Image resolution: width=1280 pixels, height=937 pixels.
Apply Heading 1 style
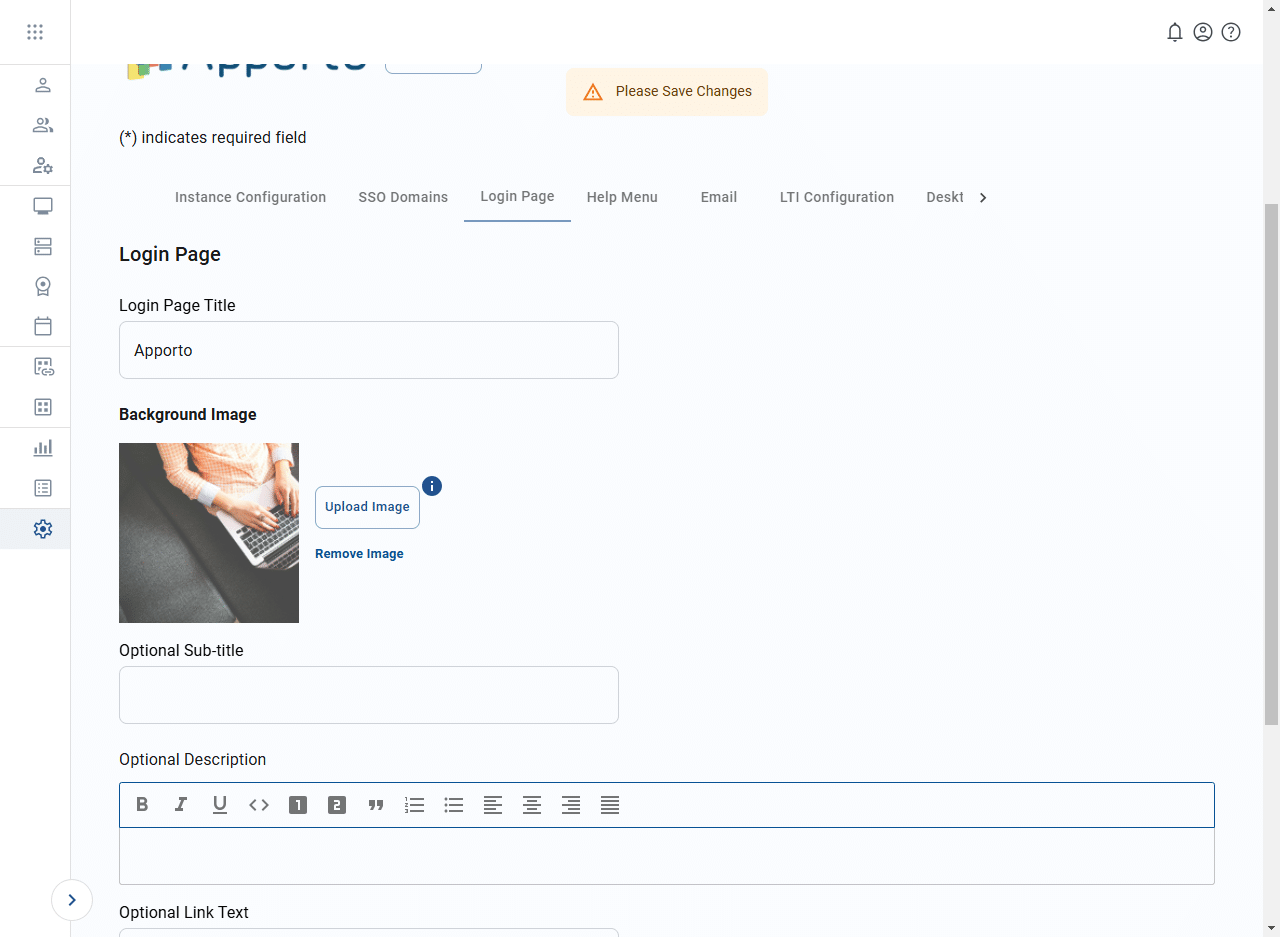pyautogui.click(x=297, y=804)
